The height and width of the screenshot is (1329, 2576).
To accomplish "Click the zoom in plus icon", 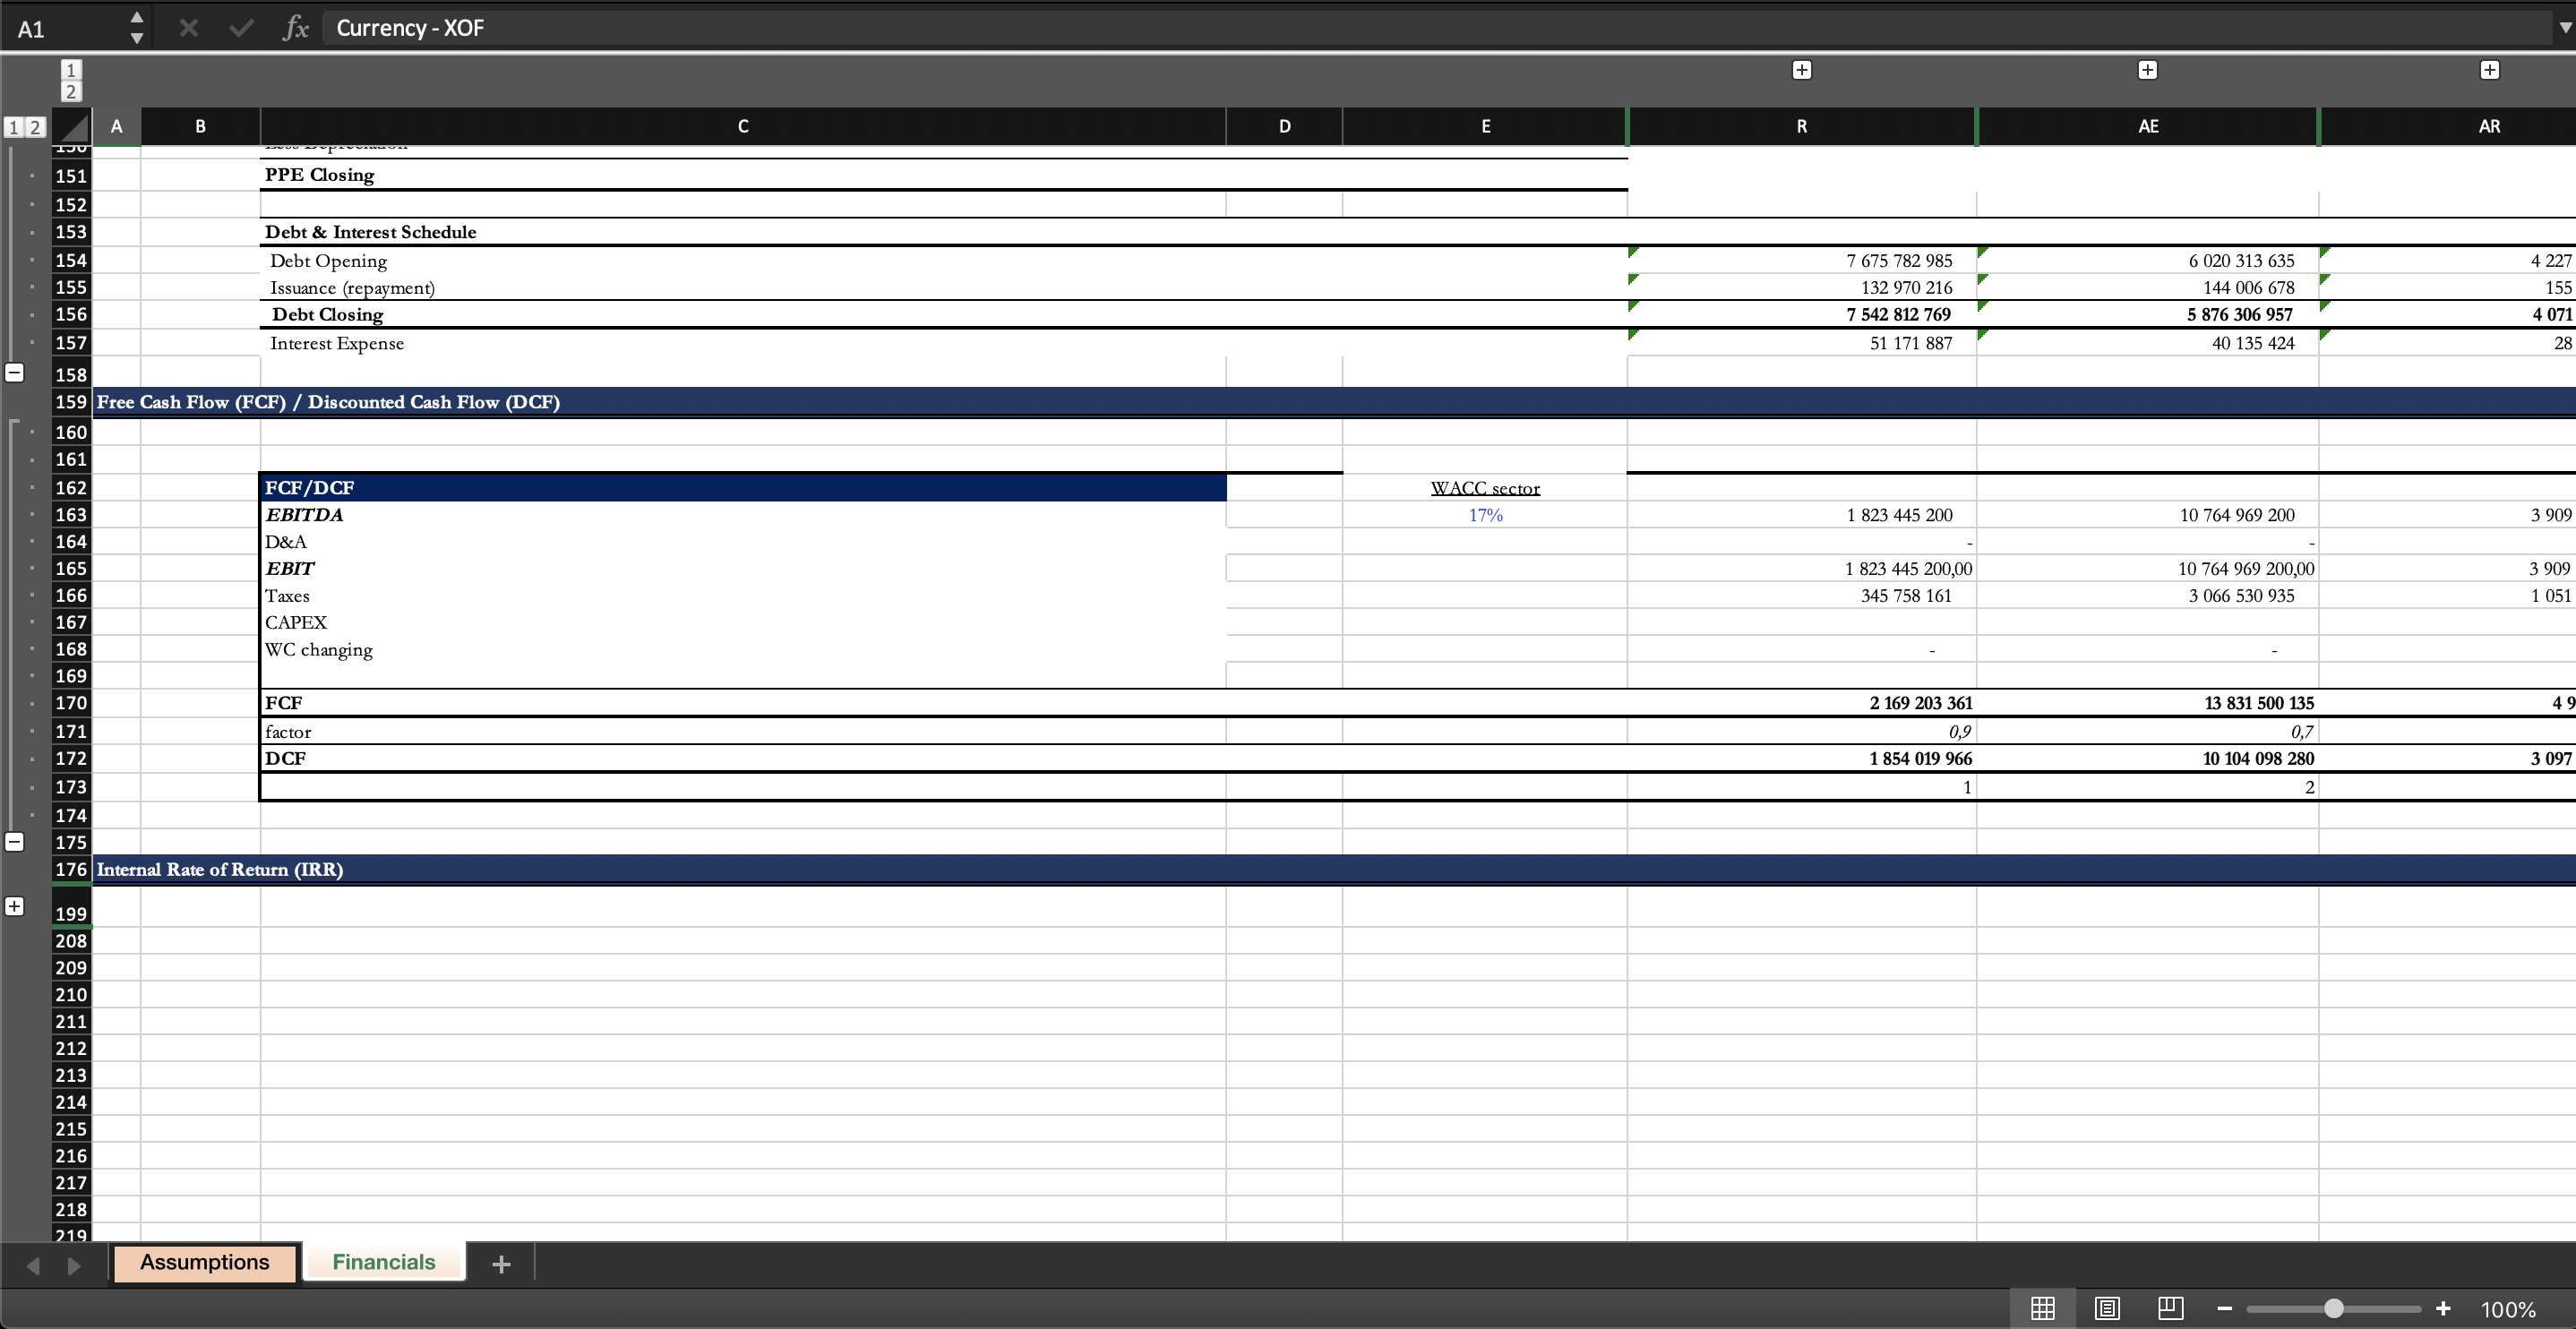I will (x=2444, y=1308).
